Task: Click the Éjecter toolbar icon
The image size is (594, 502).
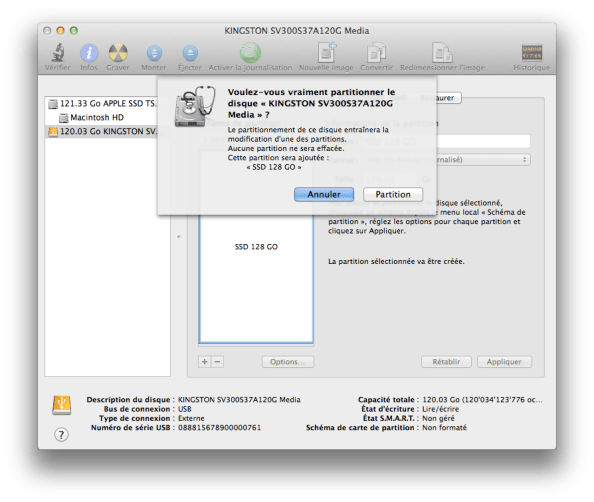Action: coord(190,53)
